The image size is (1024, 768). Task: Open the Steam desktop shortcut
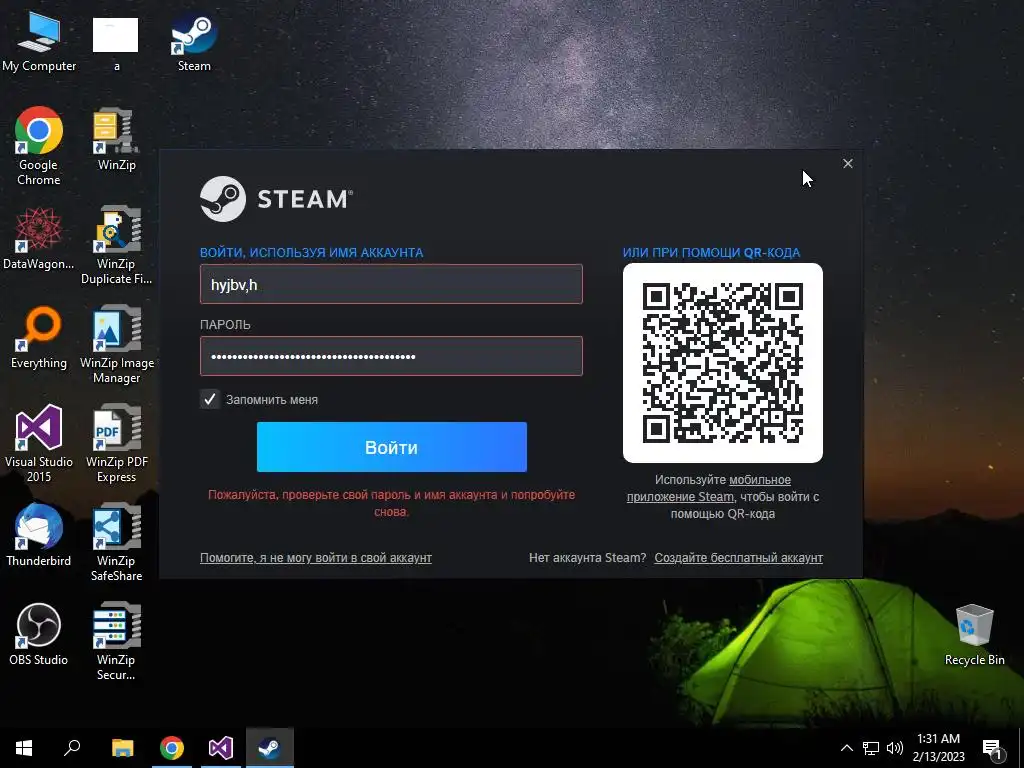pyautogui.click(x=194, y=42)
